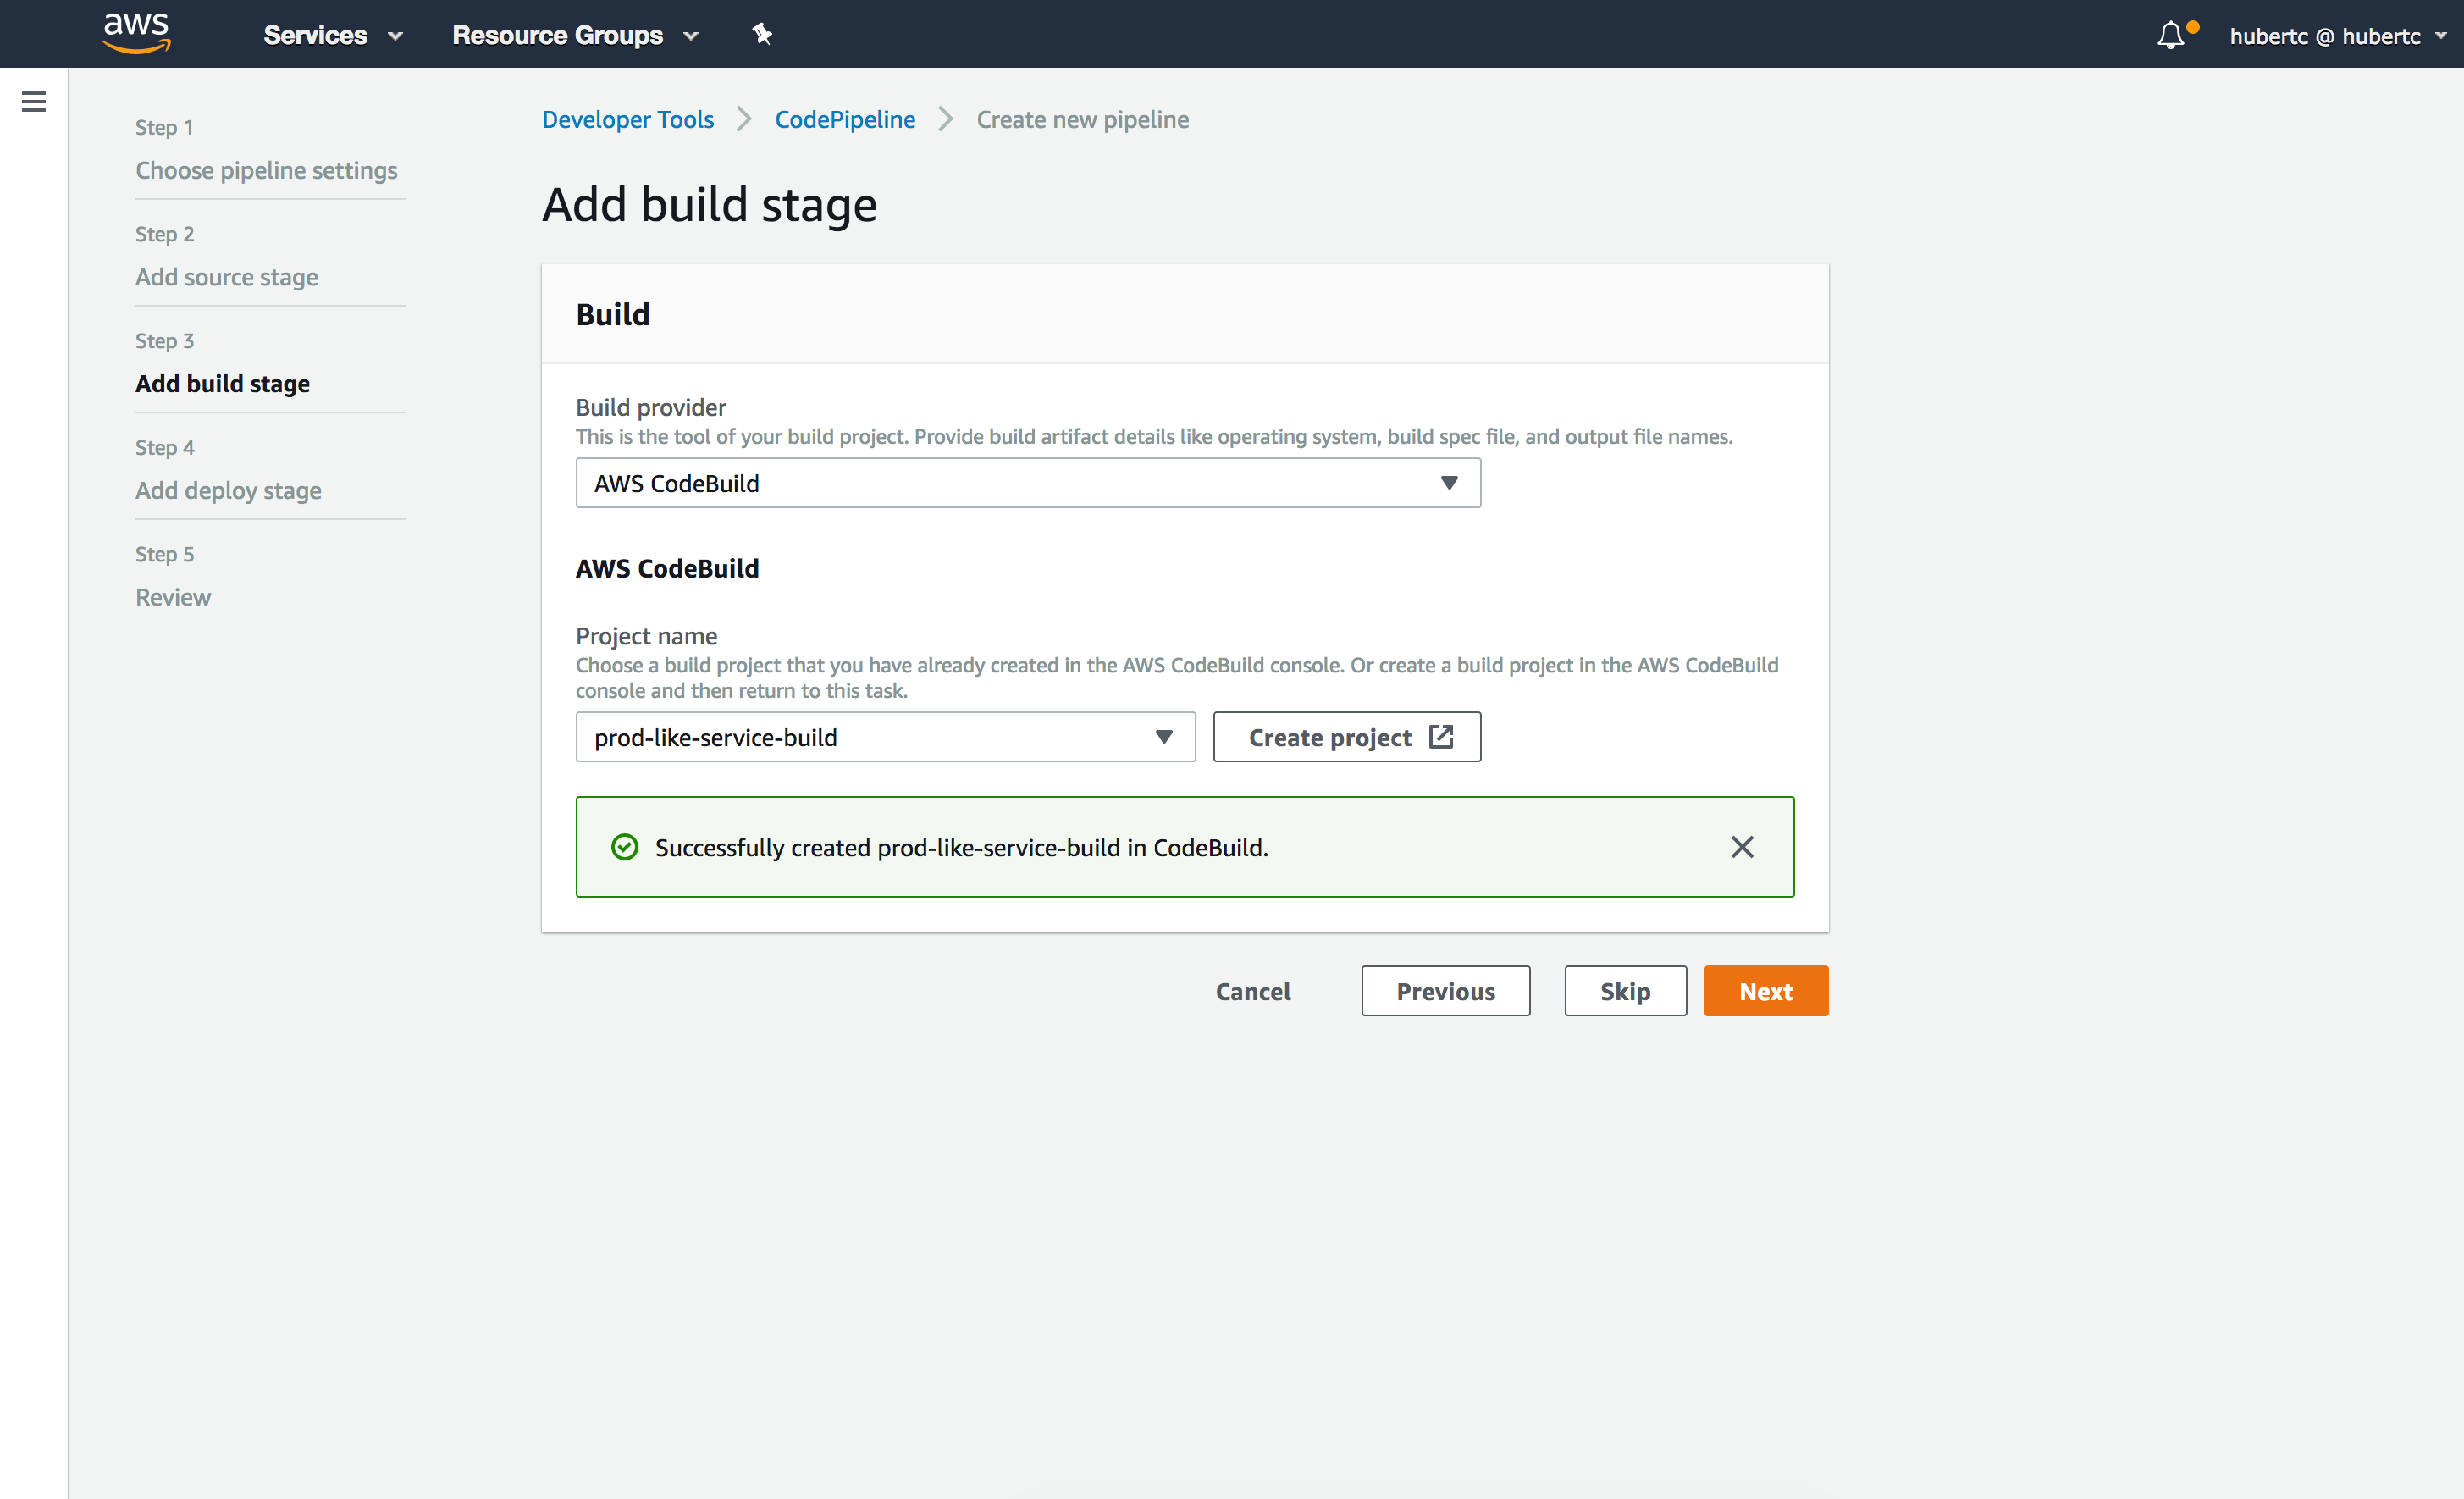Screen dimensions: 2464x1499
Task: Click the Cancel button
Action: click(x=1253, y=991)
